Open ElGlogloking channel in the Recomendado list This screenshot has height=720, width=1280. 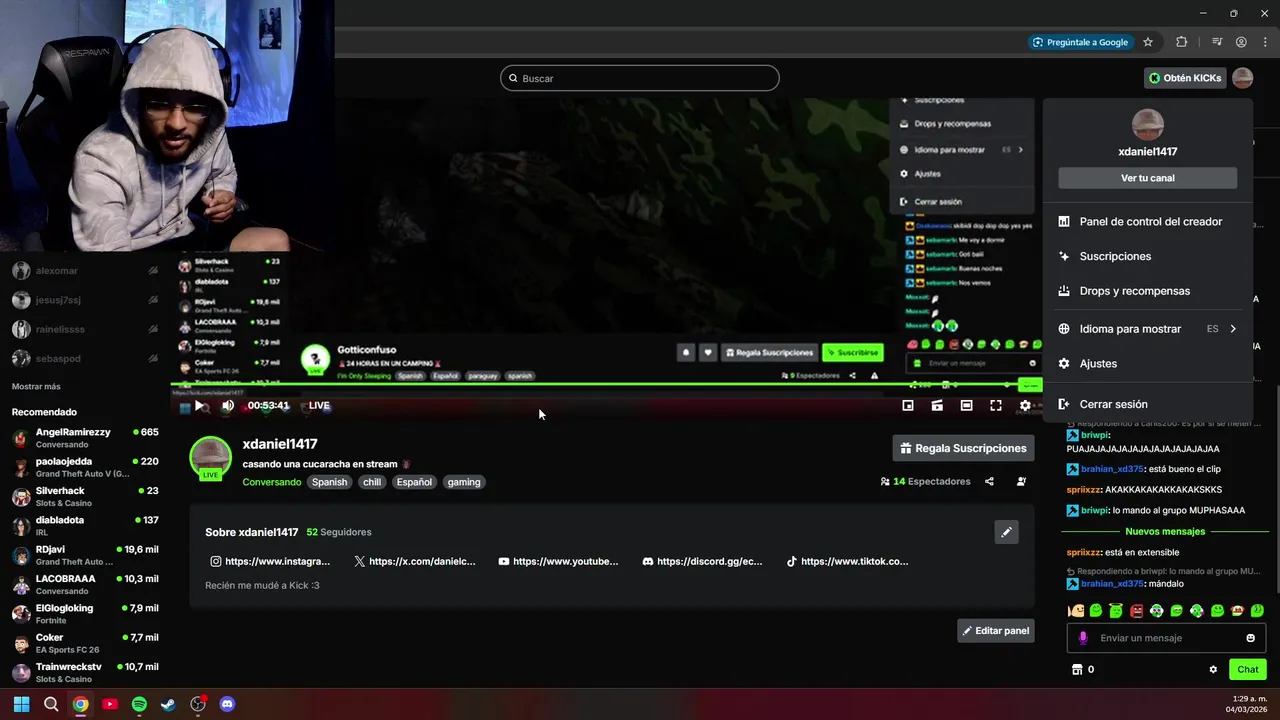(85, 614)
